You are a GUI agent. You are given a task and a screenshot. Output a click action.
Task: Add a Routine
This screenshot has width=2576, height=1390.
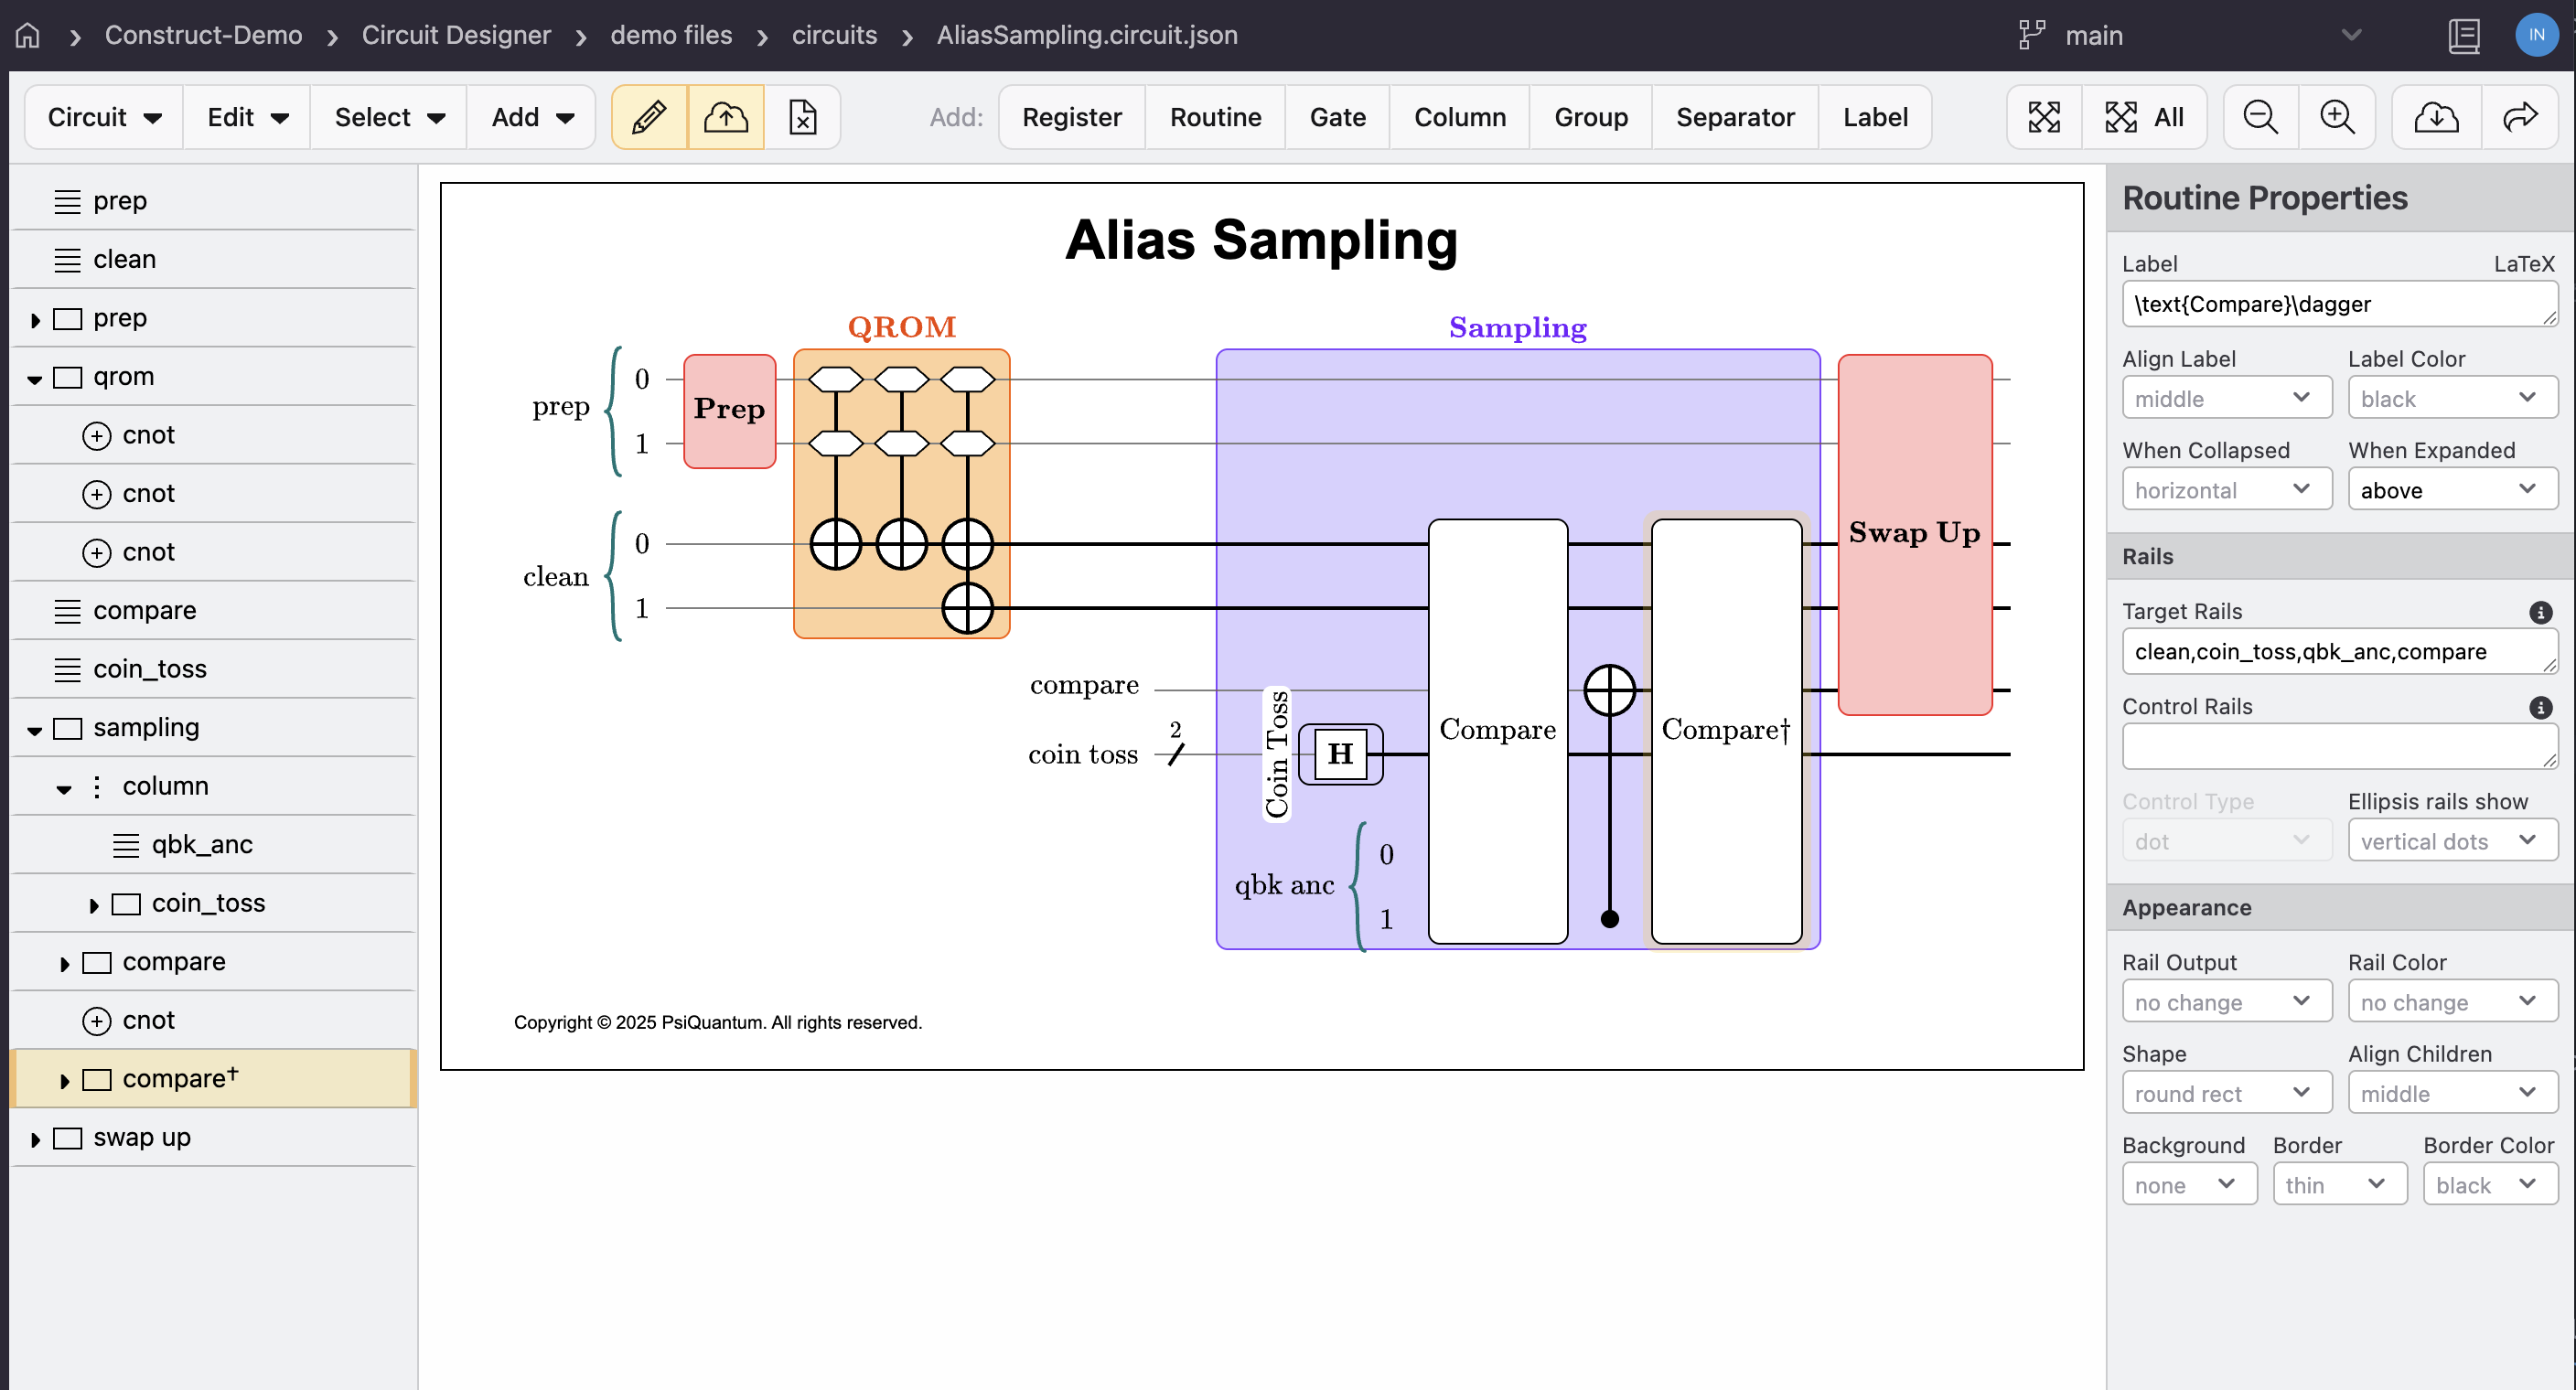click(x=1215, y=117)
